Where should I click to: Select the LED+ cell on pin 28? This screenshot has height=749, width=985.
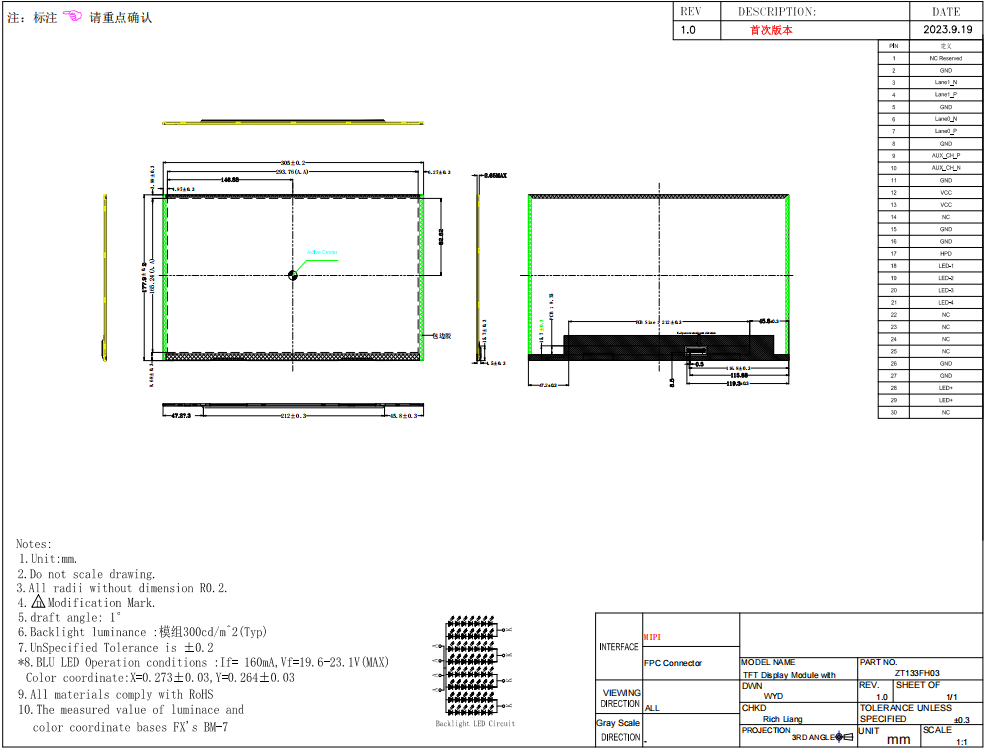946,388
